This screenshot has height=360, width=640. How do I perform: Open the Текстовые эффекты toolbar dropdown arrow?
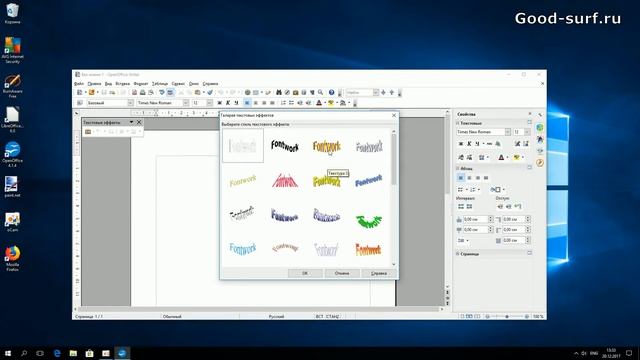(x=131, y=122)
